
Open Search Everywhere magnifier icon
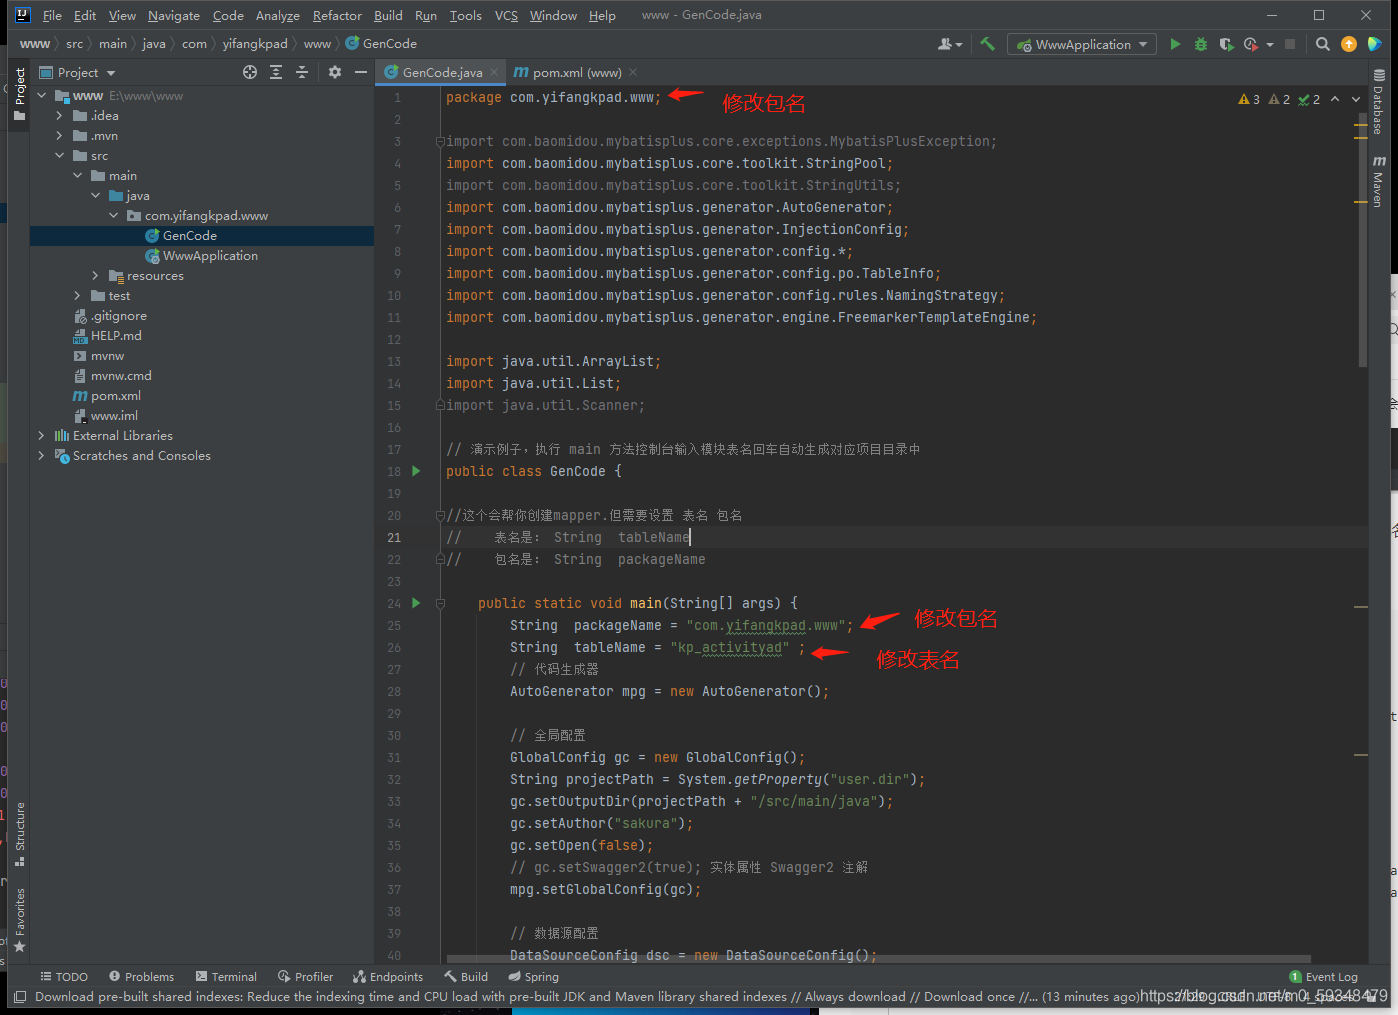coord(1322,44)
